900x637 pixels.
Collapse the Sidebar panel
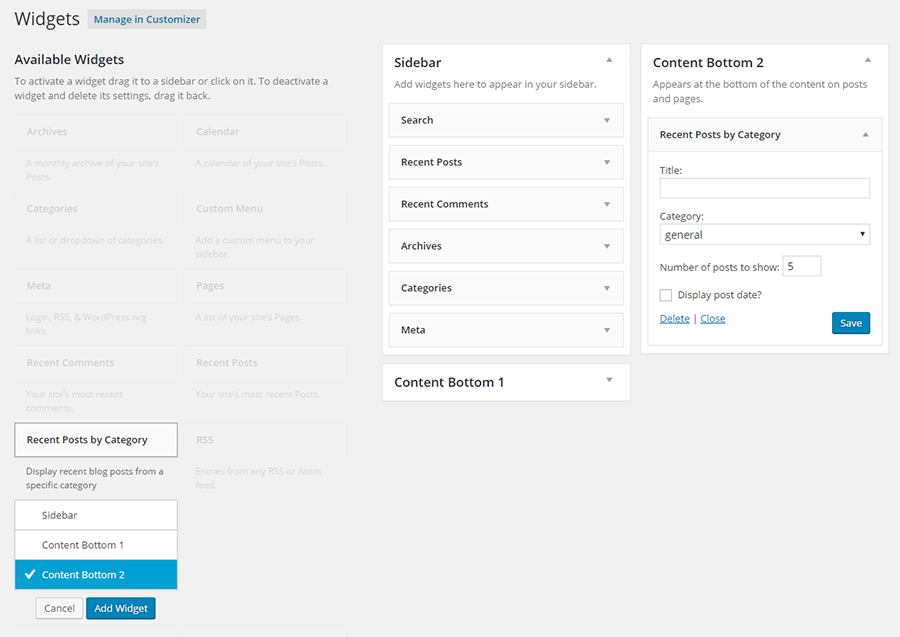(608, 61)
